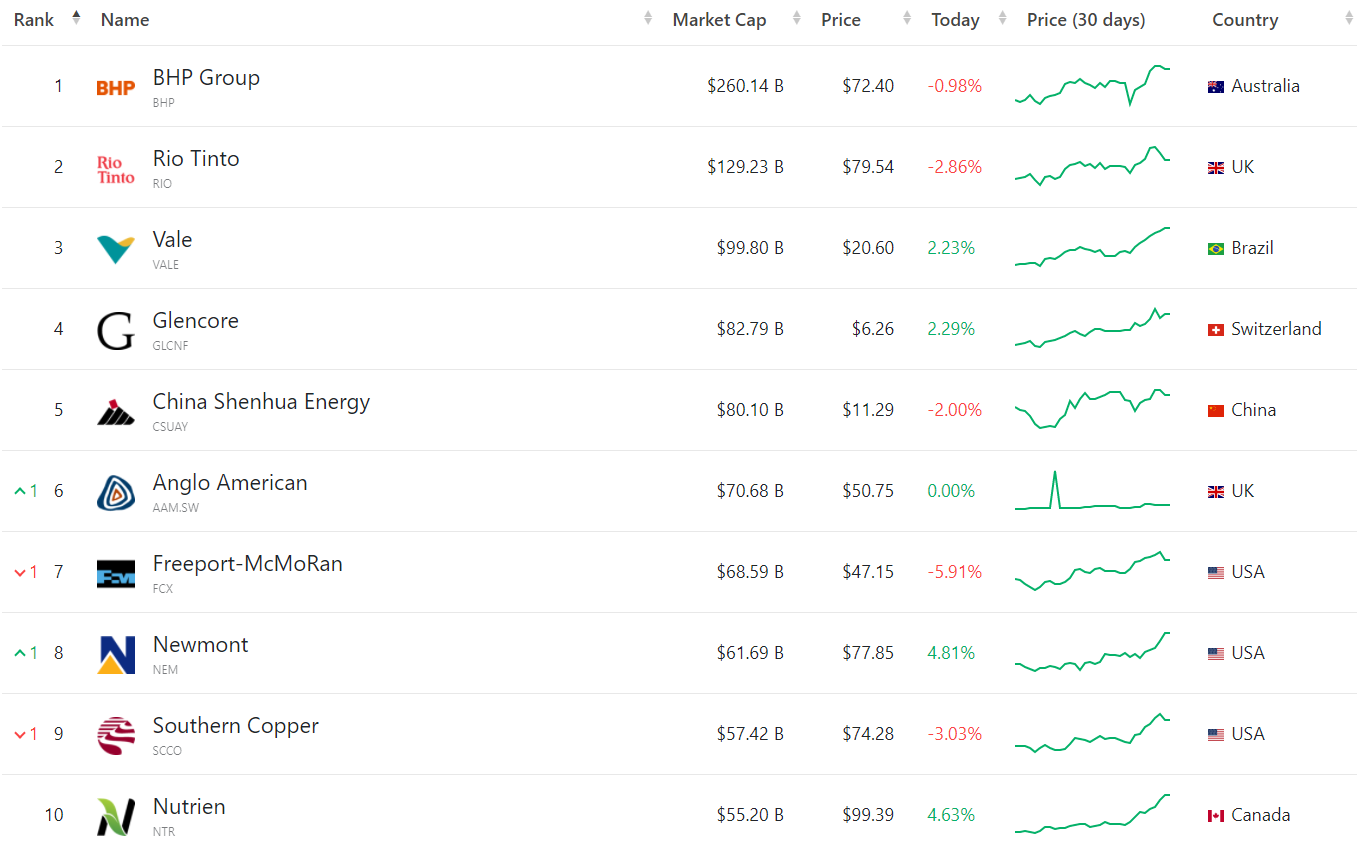The width and height of the screenshot is (1357, 855).
Task: Open the Nutrien company link
Action: coord(189,807)
